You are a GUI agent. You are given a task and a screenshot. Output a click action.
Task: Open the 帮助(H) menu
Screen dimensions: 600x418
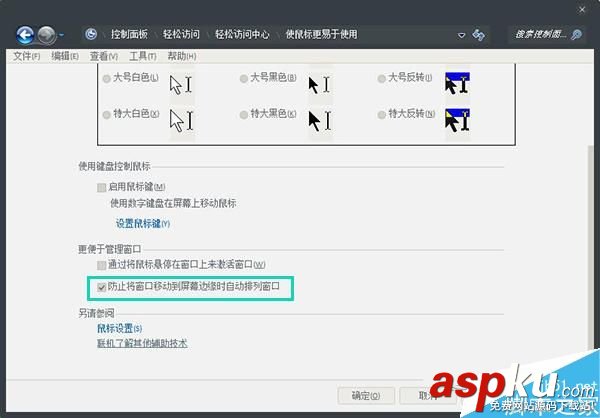coord(182,56)
